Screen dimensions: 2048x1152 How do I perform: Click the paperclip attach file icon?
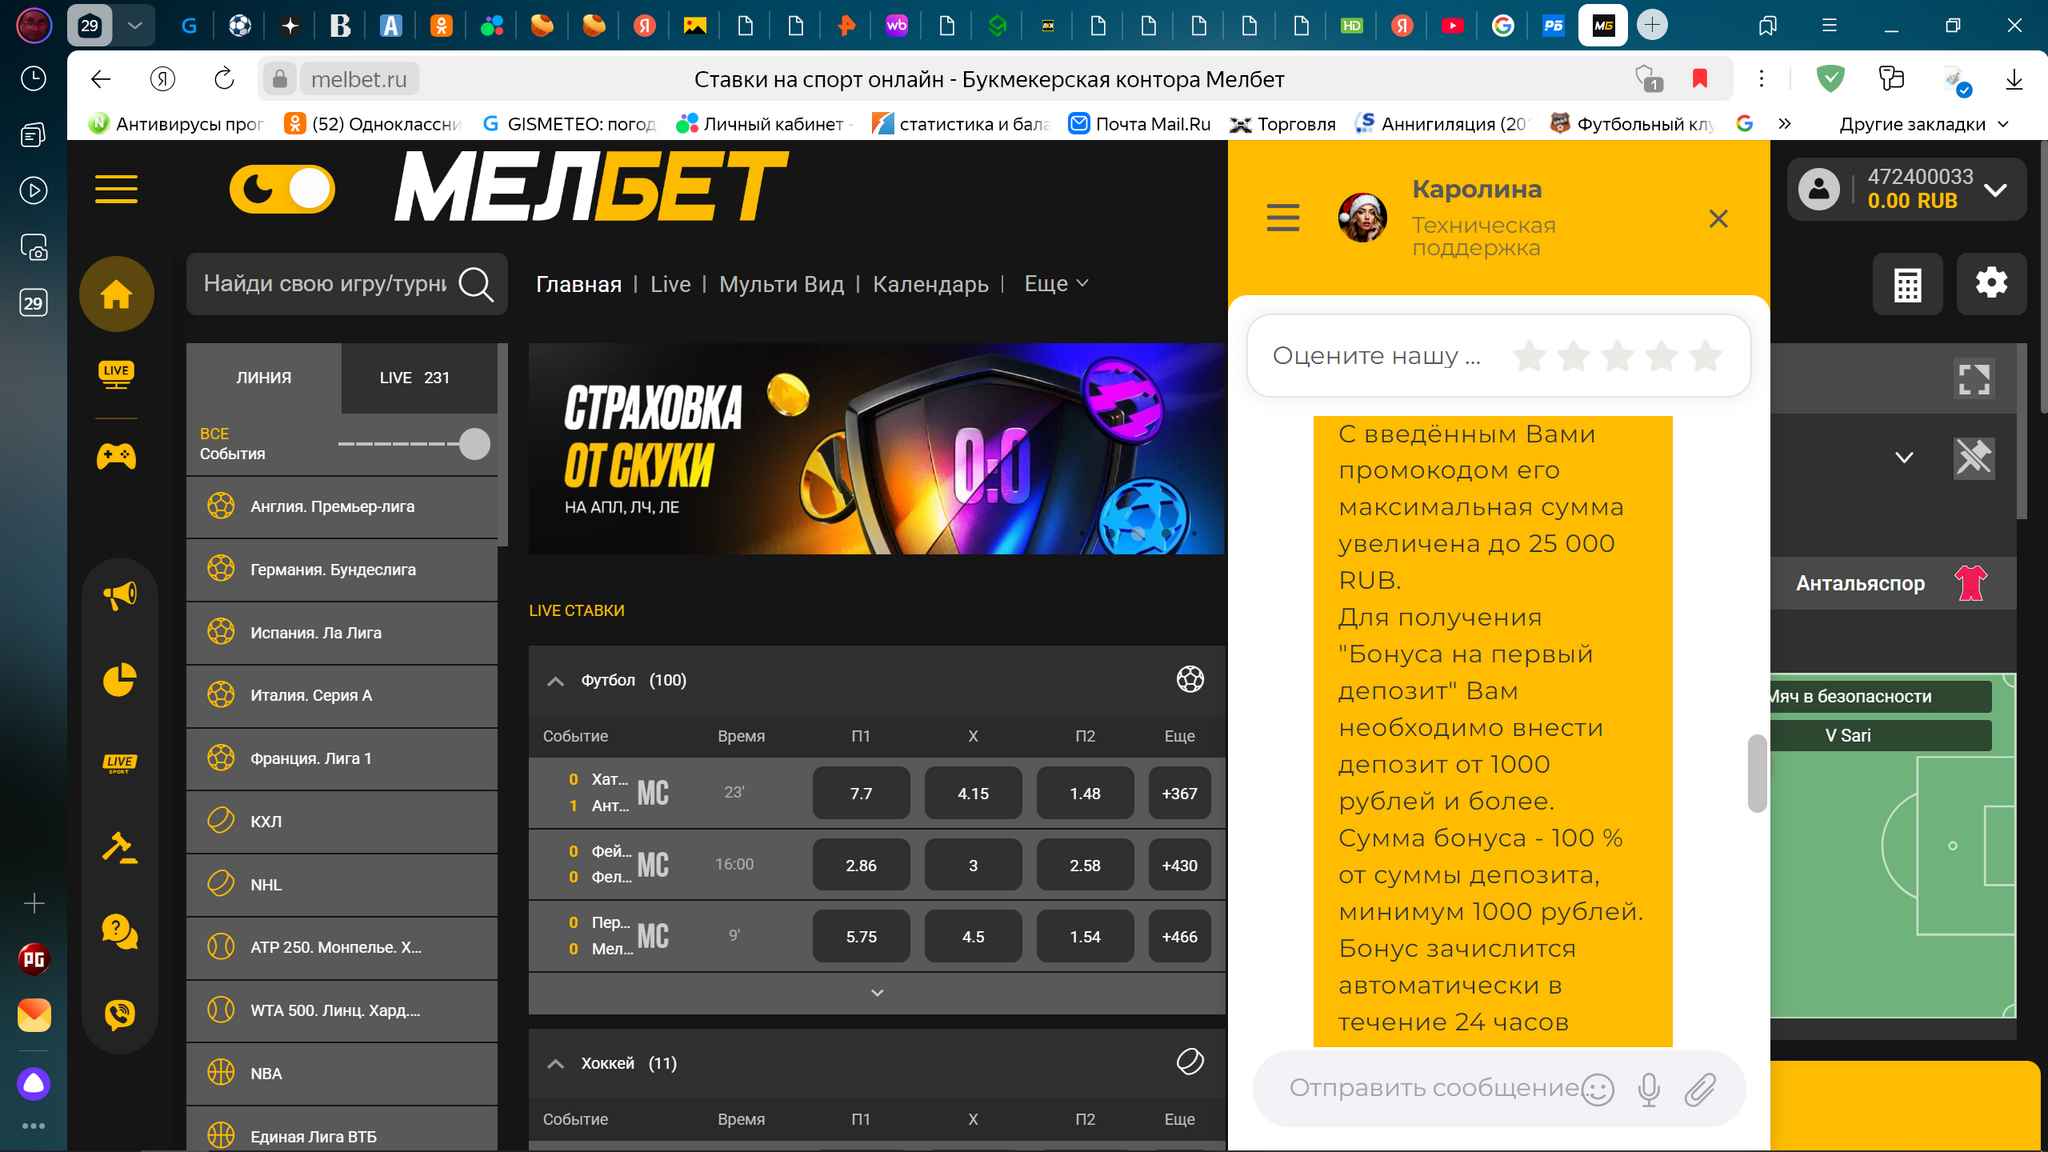1700,1089
